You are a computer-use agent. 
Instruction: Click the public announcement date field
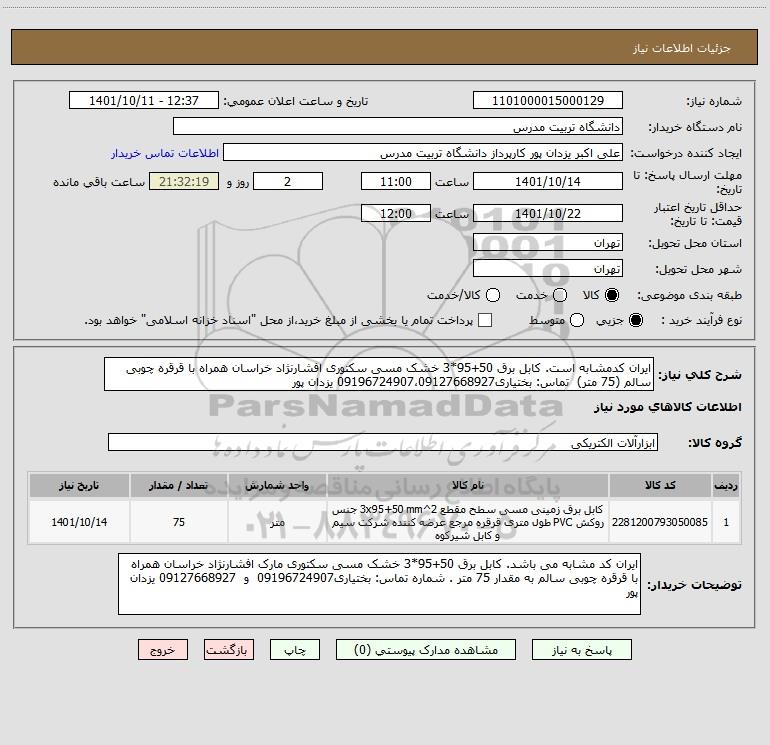[x=144, y=101]
